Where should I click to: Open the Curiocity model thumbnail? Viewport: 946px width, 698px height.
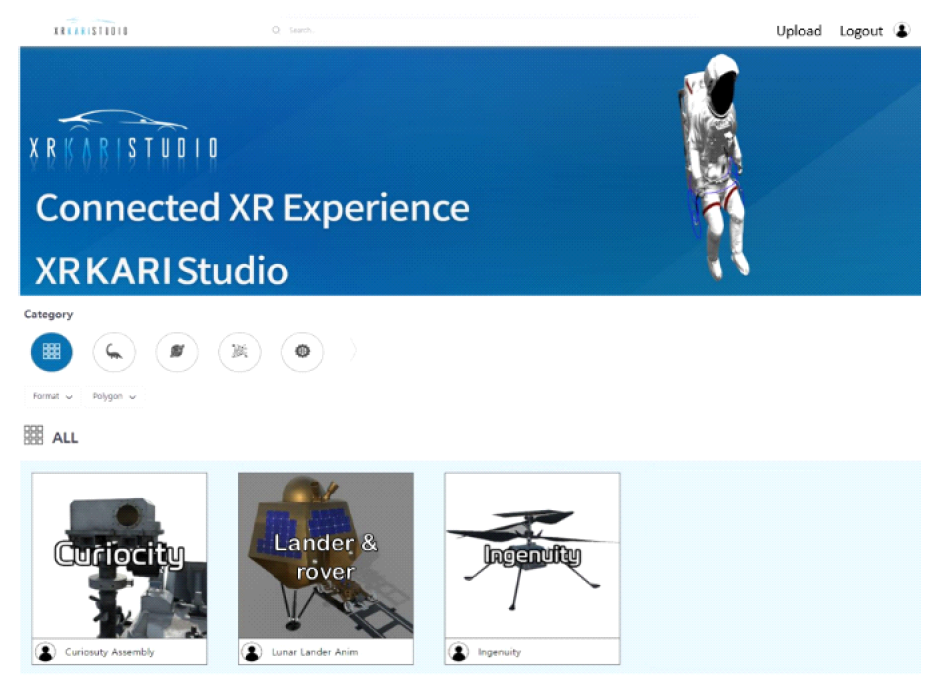click(x=119, y=556)
